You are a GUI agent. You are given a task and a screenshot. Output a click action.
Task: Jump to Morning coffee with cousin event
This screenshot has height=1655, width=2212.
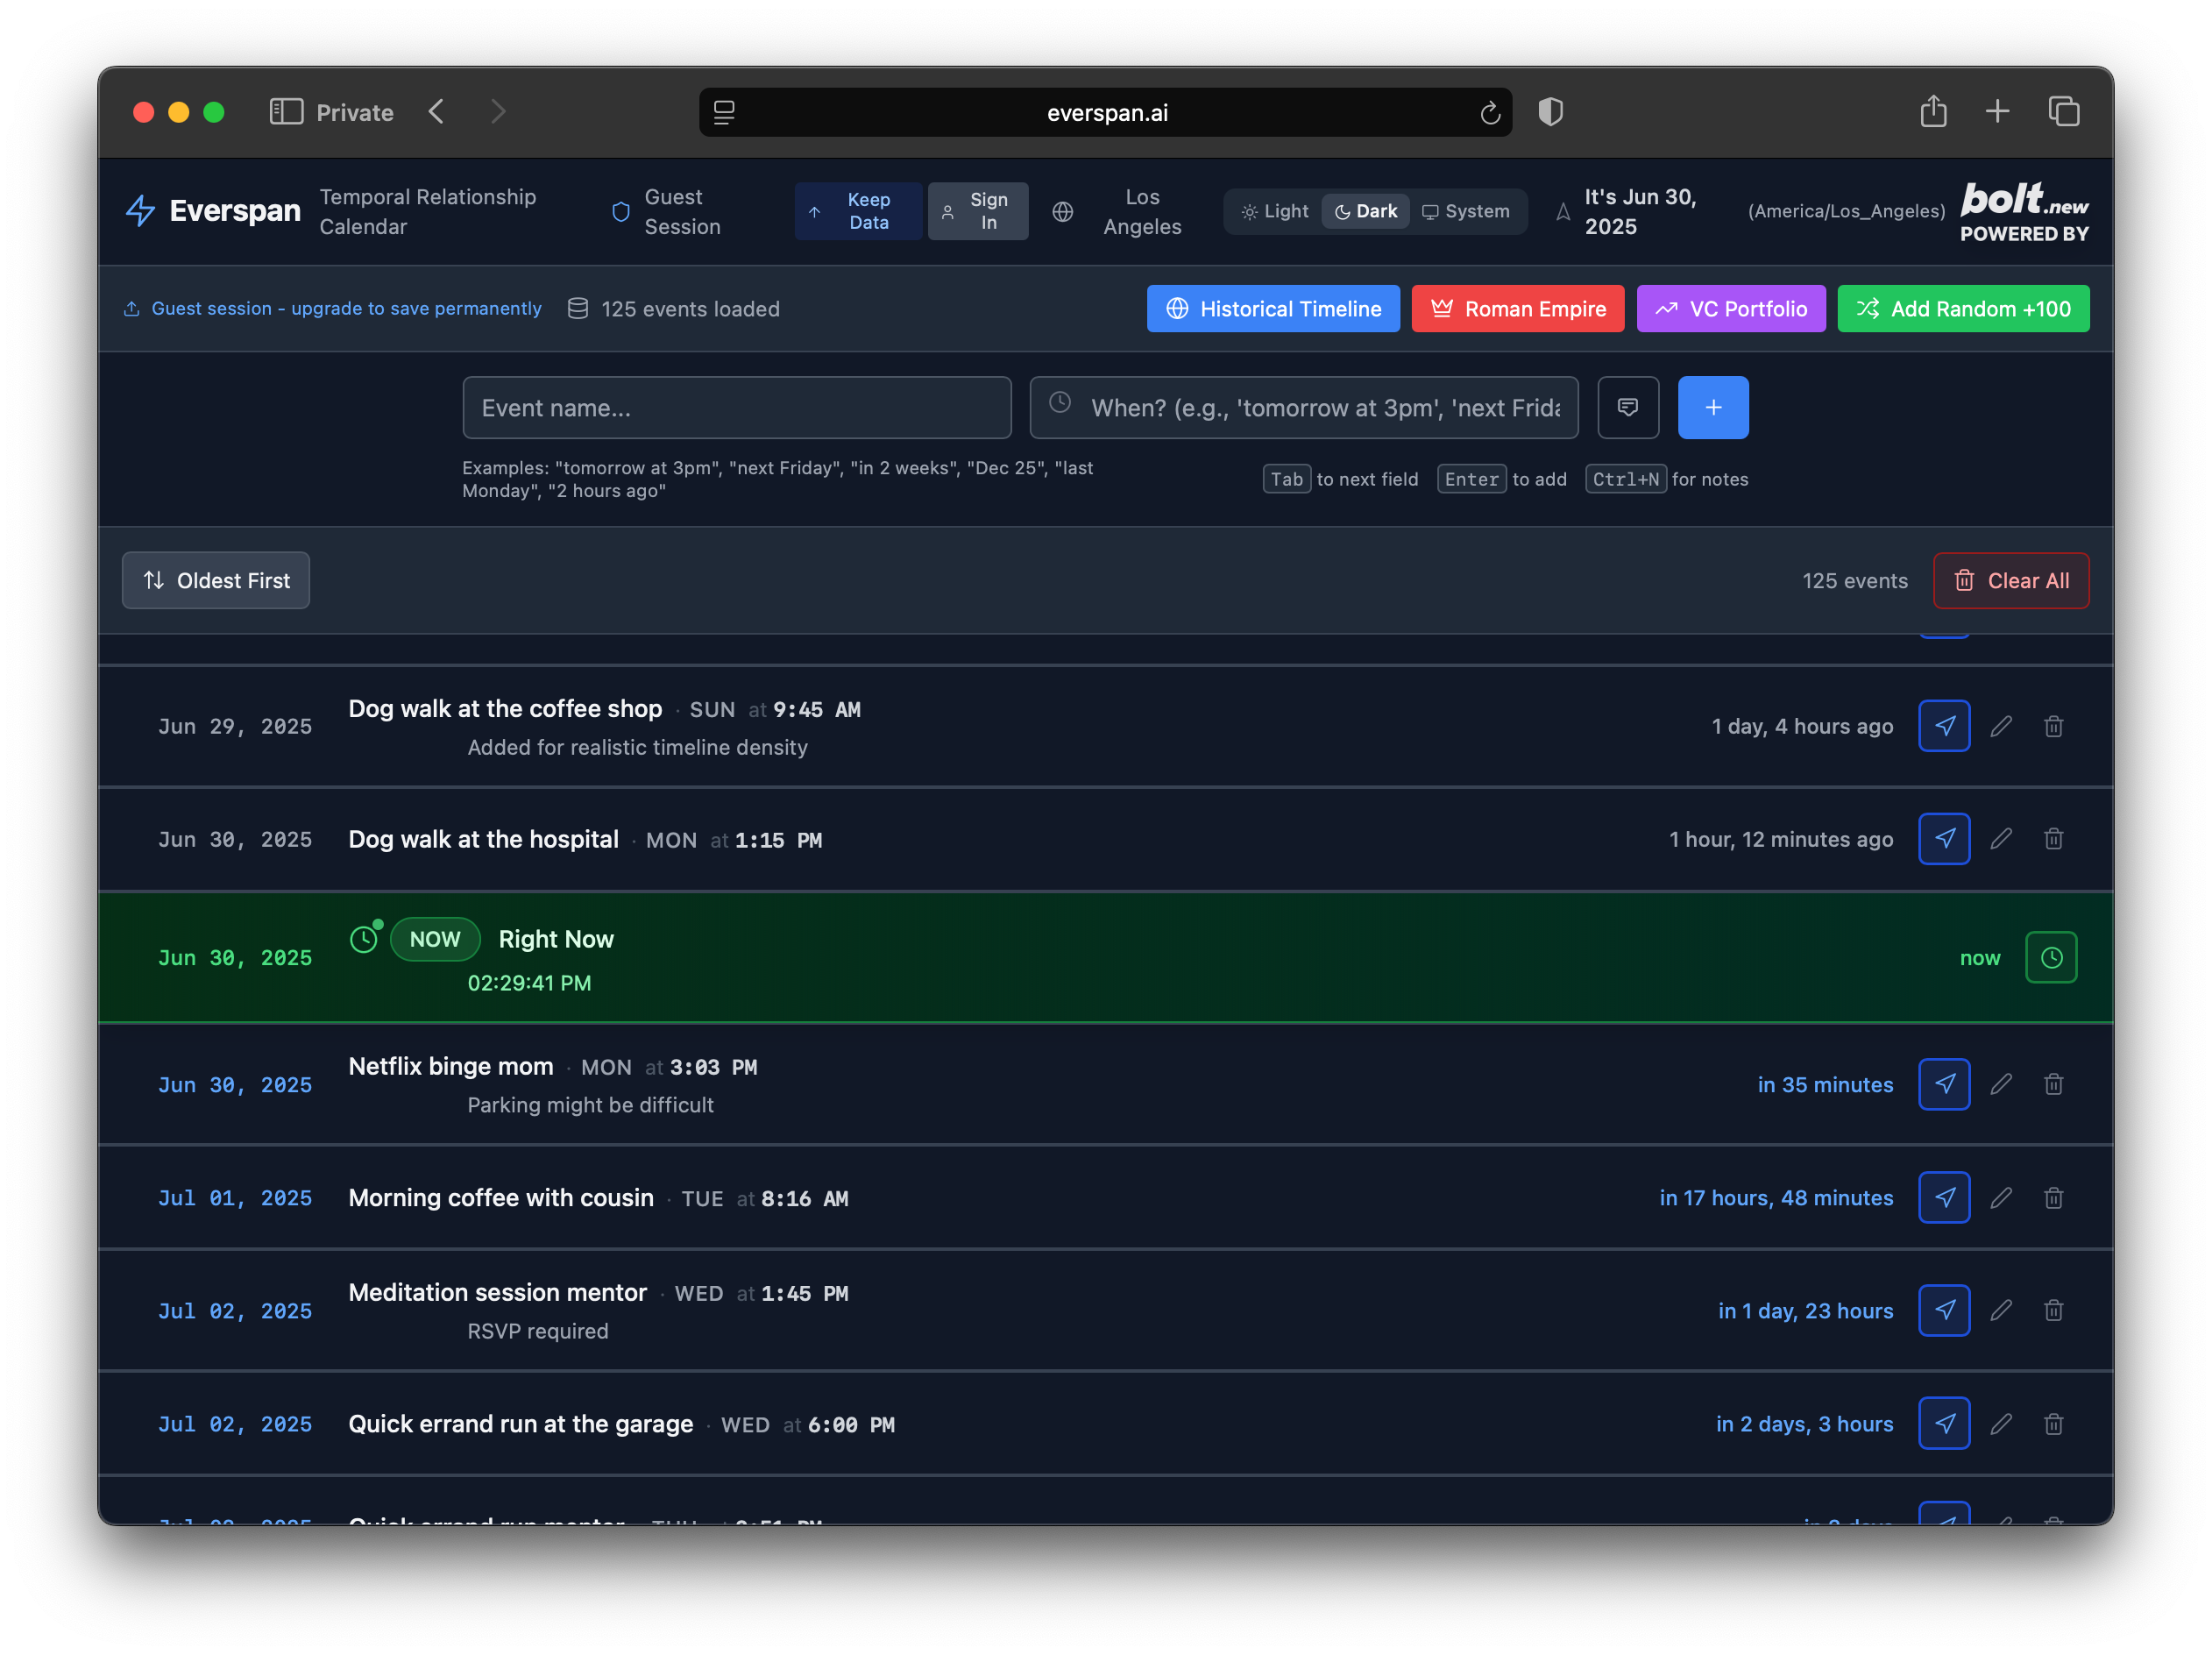pyautogui.click(x=1943, y=1197)
